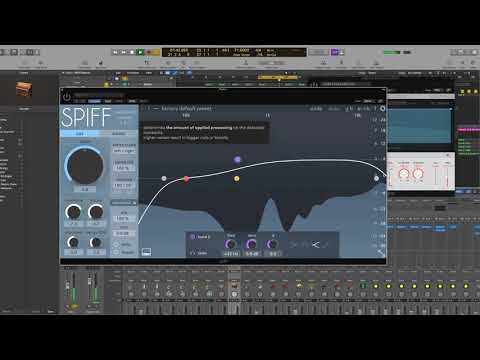Select the Boost mode tab in Spiff
This screenshot has height=360, width=480.
[x=119, y=133]
